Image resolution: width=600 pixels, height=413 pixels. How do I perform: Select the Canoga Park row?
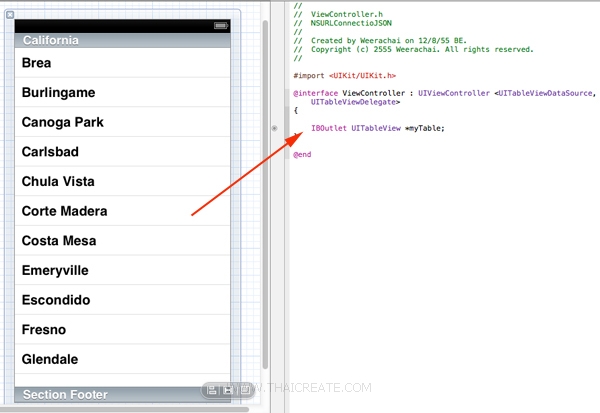(122, 122)
